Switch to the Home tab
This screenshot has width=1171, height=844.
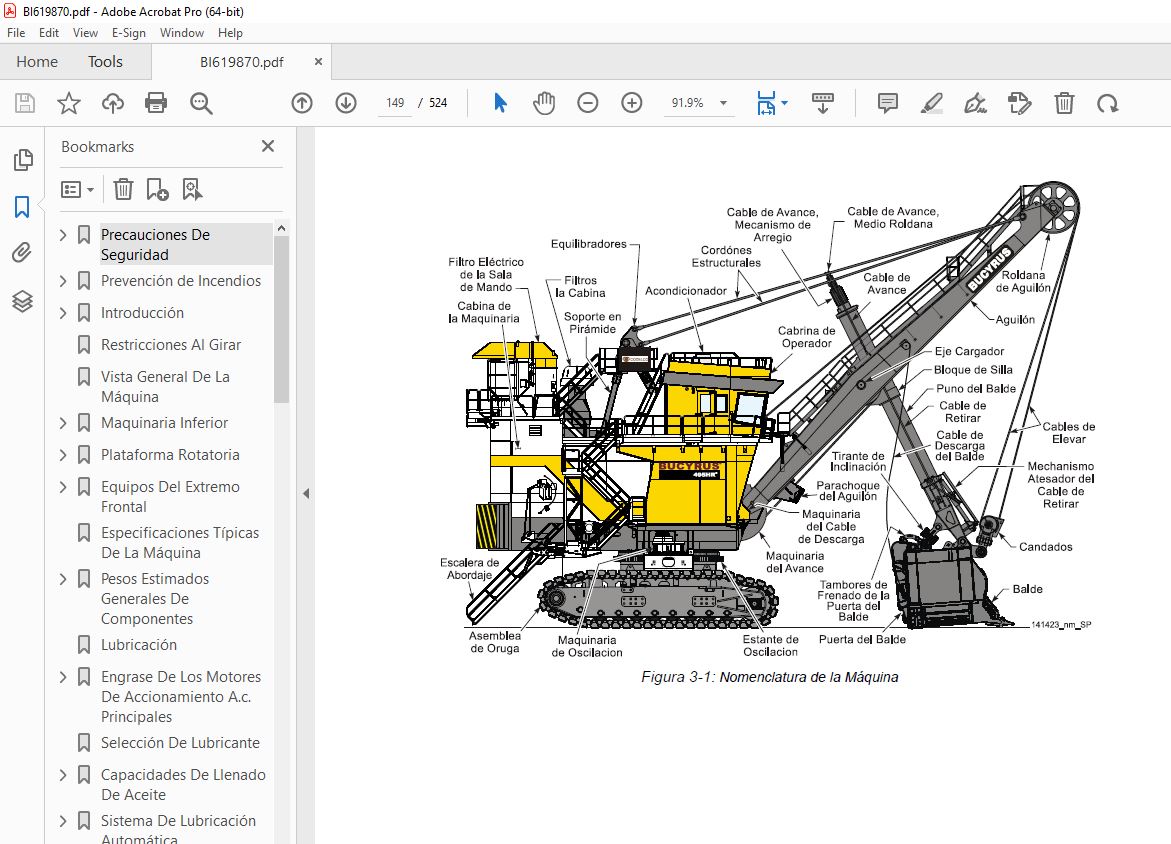[x=37, y=62]
